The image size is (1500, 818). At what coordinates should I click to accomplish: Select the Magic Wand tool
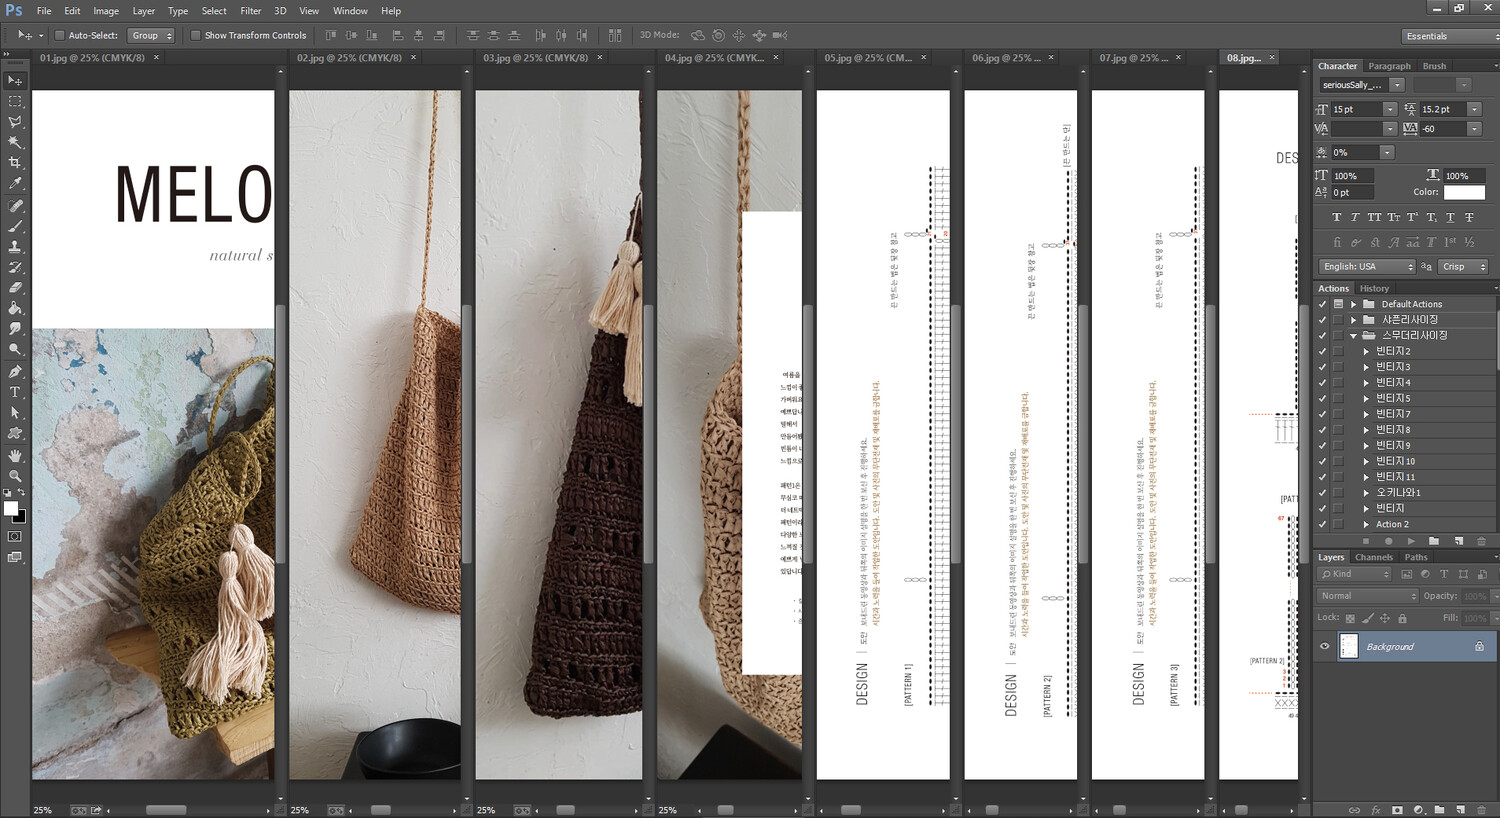(x=15, y=142)
